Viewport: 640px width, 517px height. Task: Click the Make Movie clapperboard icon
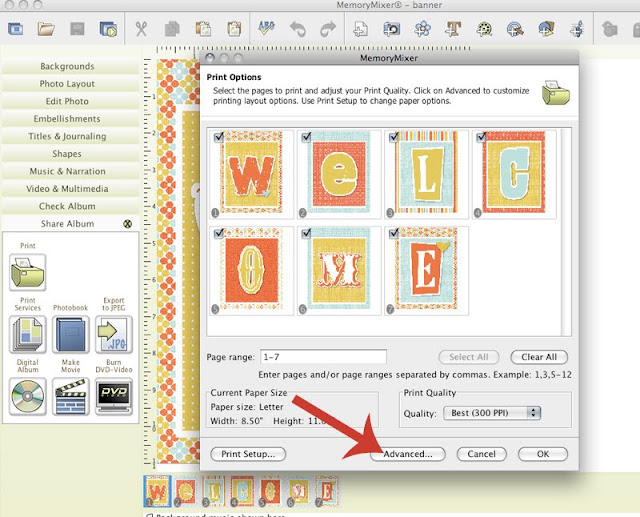[70, 397]
